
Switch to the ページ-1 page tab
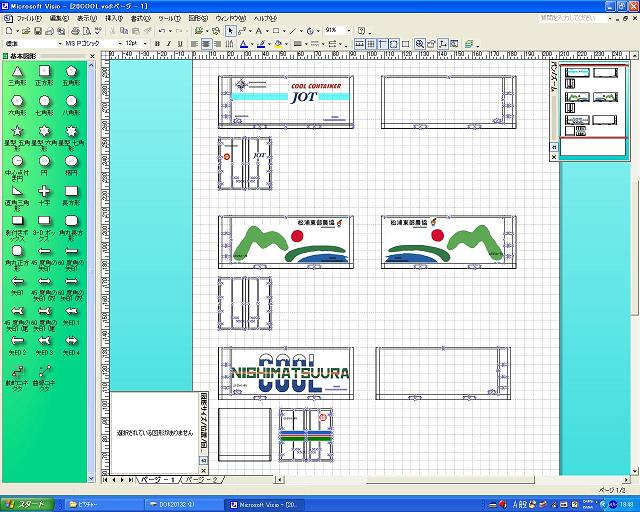point(158,480)
